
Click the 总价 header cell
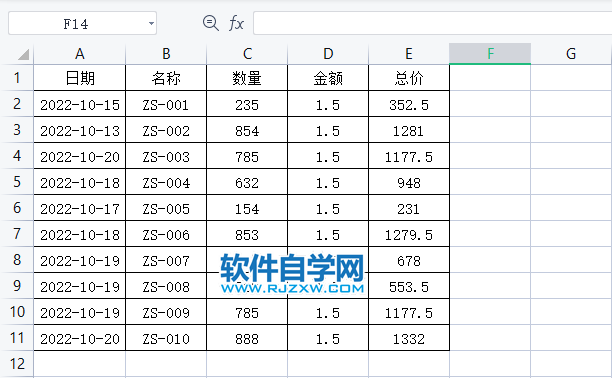click(409, 78)
